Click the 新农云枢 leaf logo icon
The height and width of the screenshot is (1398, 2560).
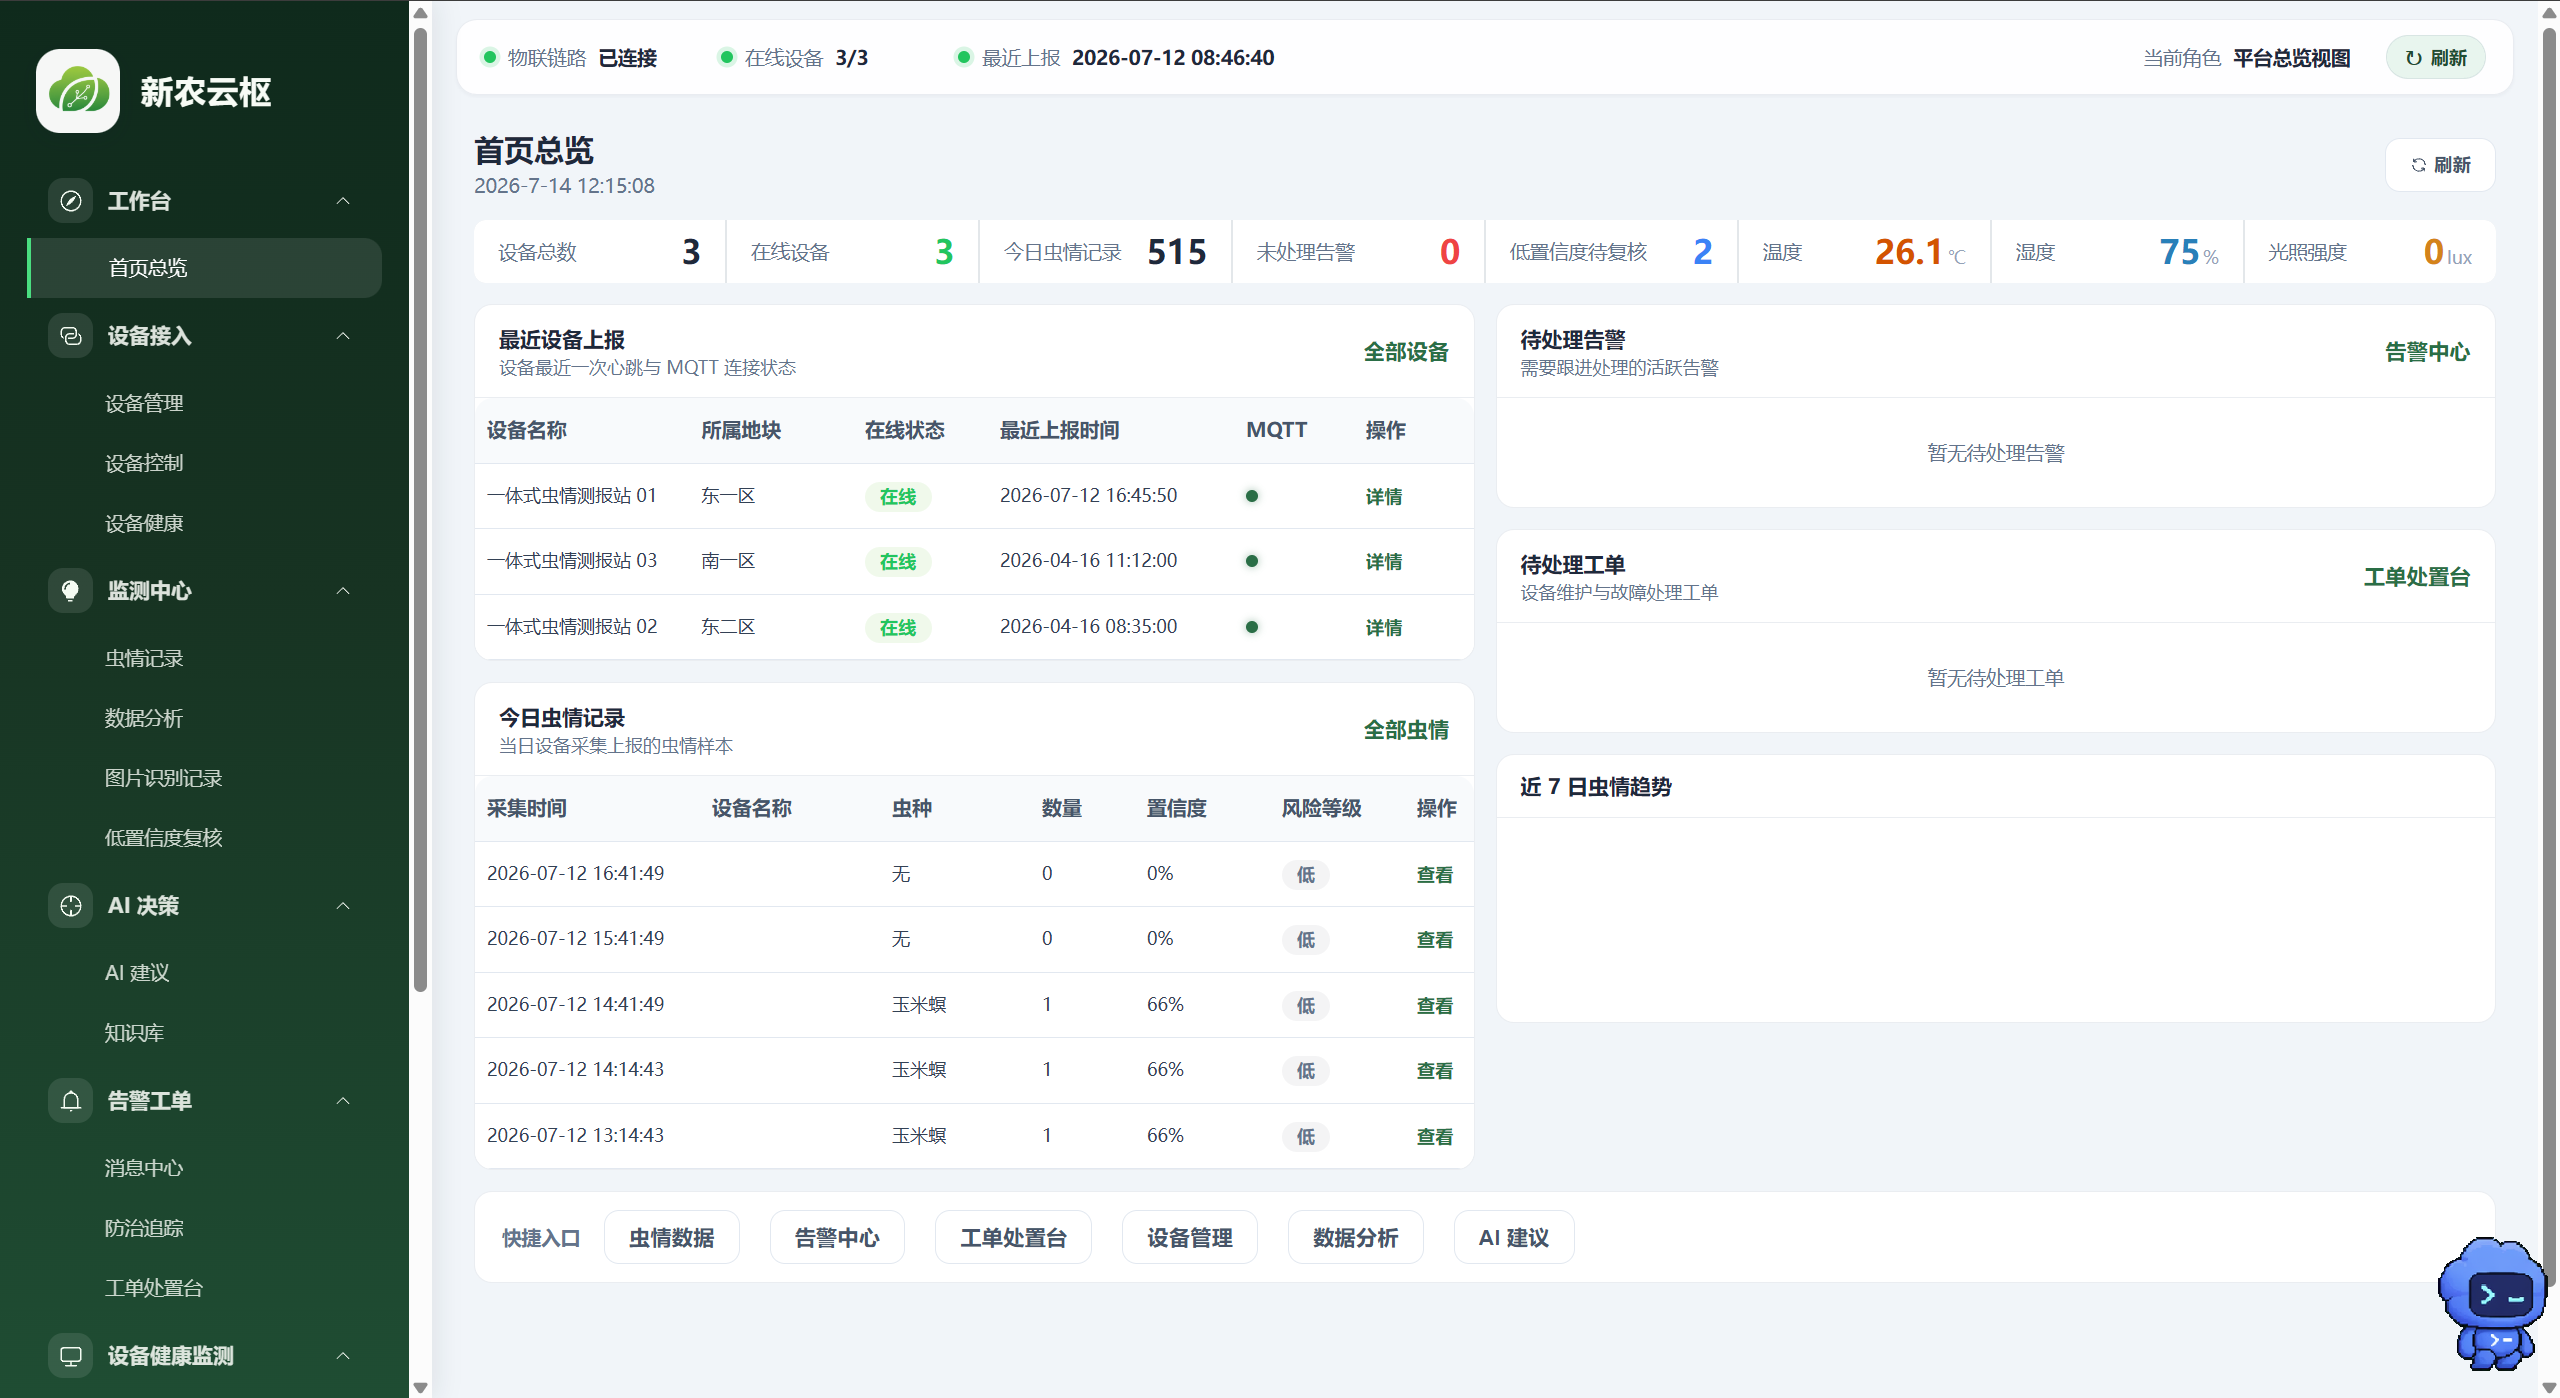[78, 91]
